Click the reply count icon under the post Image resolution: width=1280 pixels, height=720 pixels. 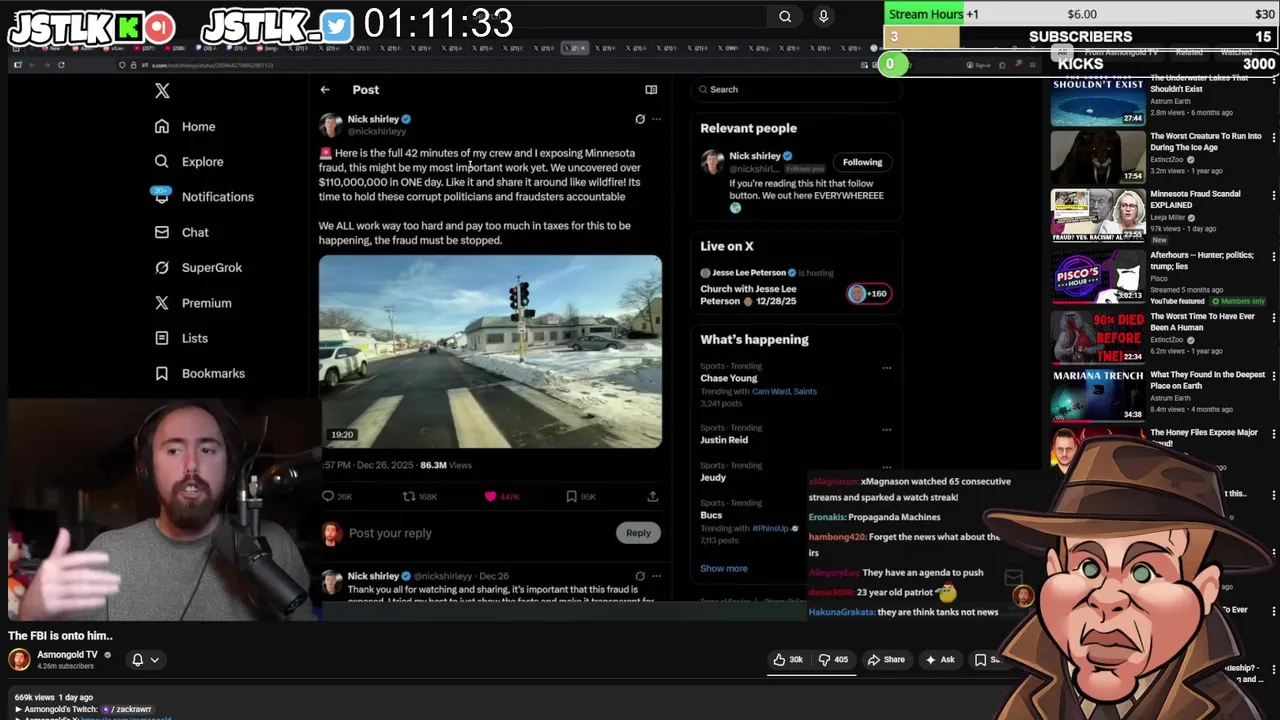click(328, 496)
